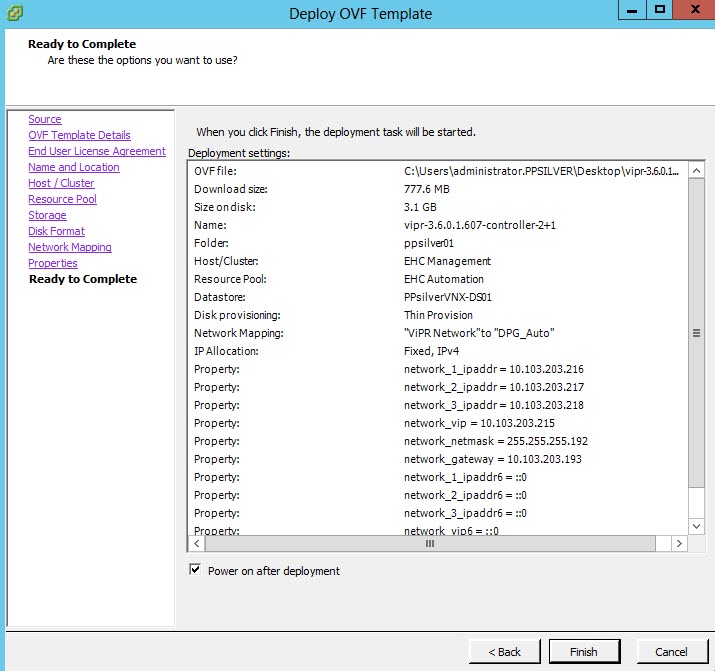Screen dimensions: 715x671
Task: Close the Deploy OVF Template window
Action: coord(694,10)
